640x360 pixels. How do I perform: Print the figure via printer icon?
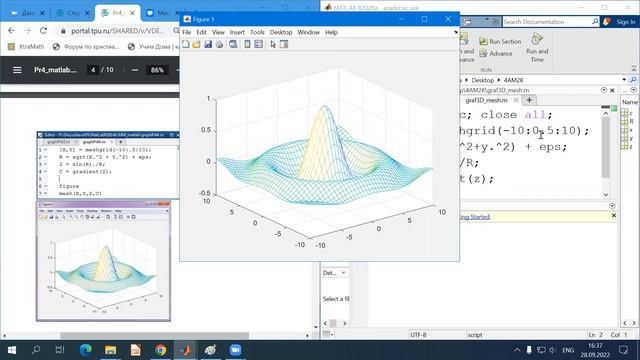220,44
